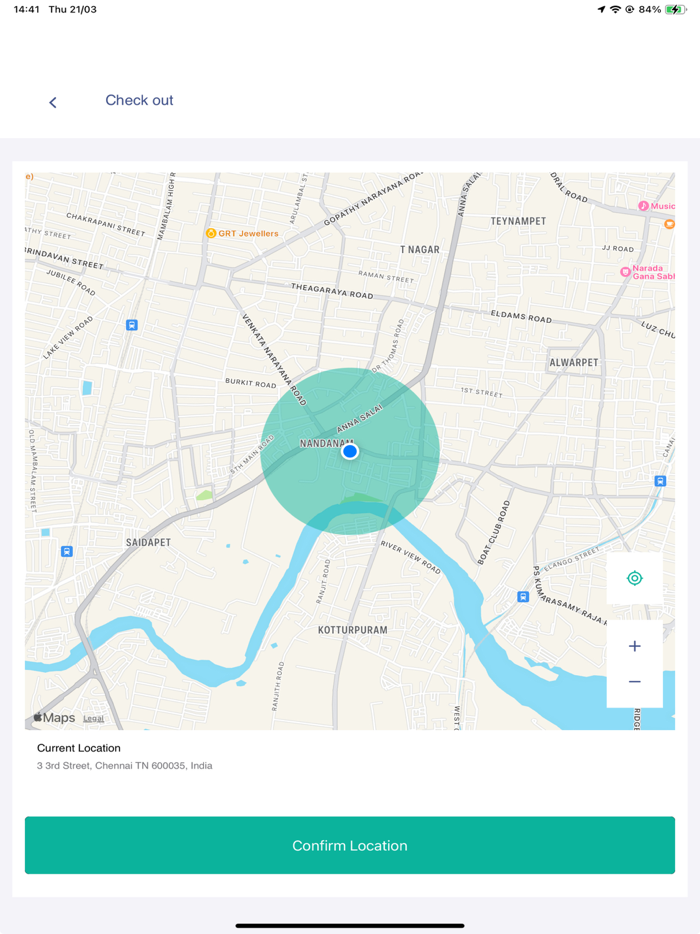
Task: Tap the LAKE VIEW ROAD label
Action: pos(68,338)
